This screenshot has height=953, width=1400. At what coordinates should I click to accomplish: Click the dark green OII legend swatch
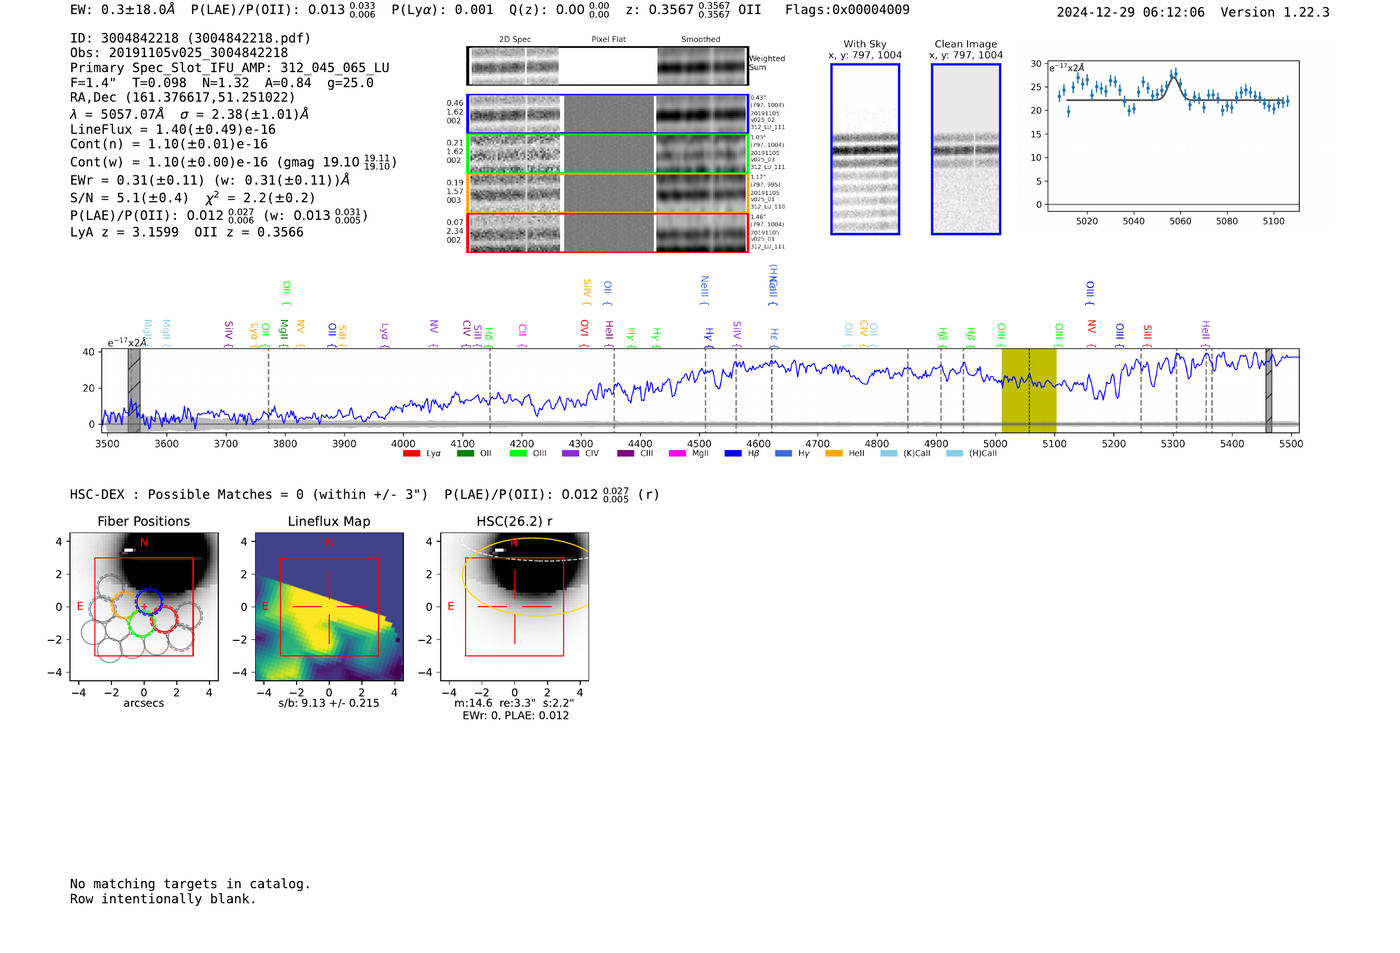pos(465,454)
